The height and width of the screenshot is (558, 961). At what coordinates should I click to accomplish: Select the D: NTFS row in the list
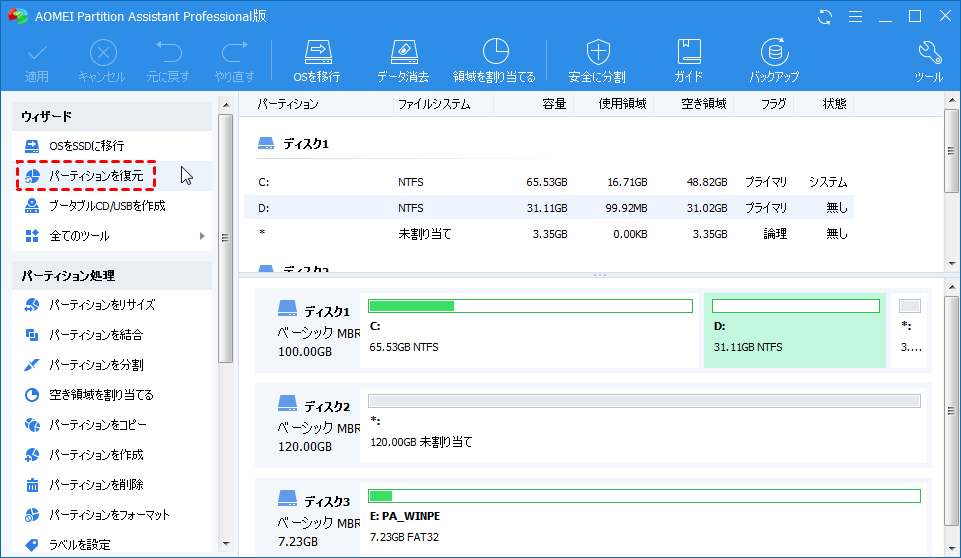[549, 208]
